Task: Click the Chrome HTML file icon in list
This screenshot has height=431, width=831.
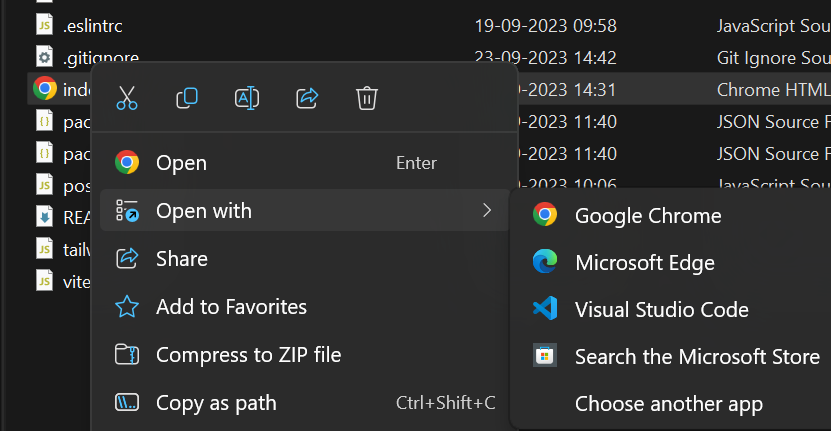Action: point(44,89)
